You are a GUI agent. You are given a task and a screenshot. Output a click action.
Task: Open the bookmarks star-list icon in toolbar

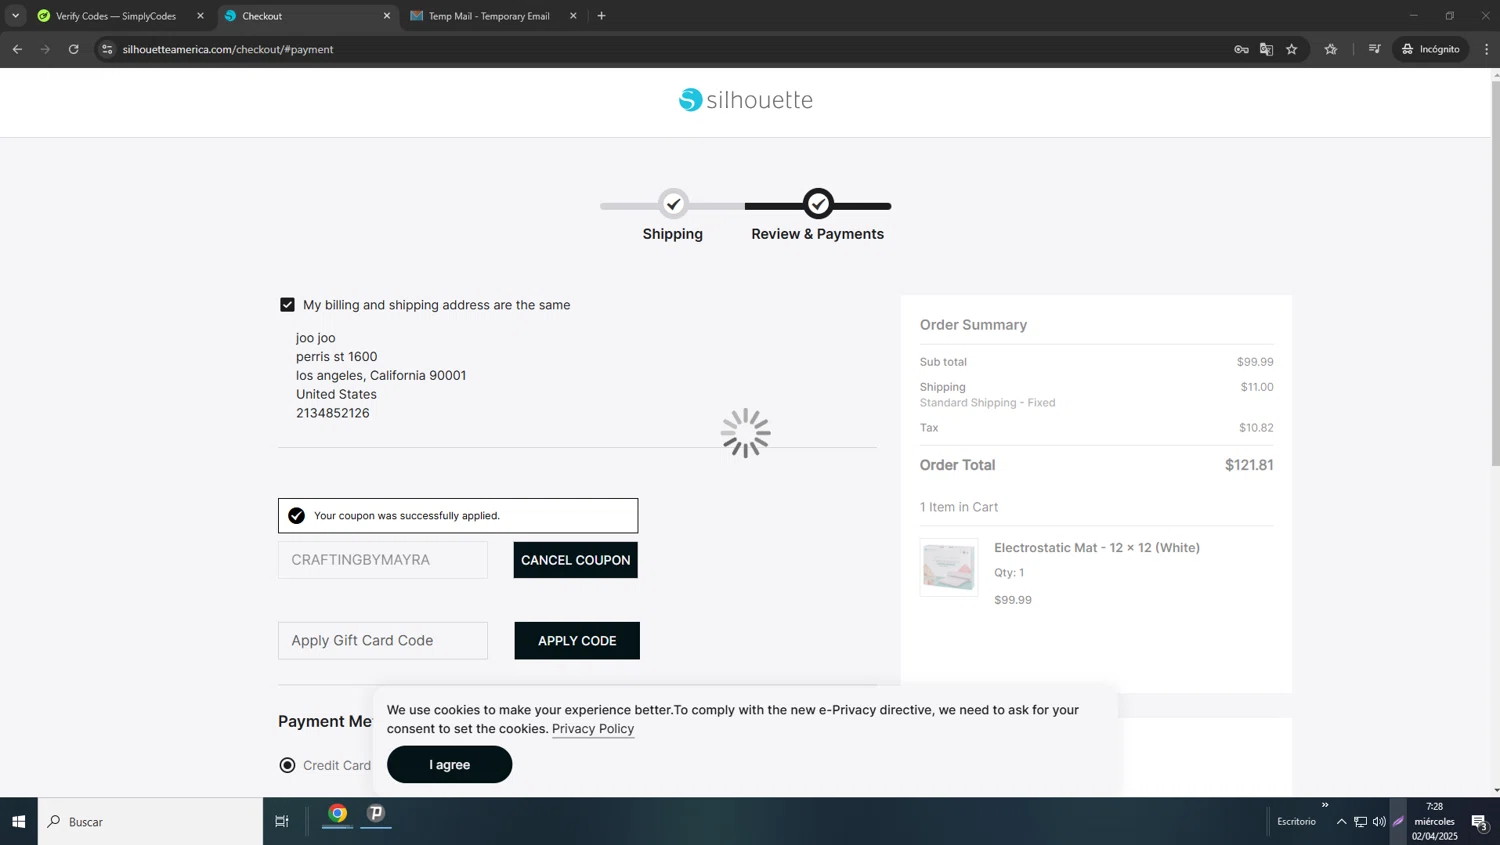click(1331, 49)
